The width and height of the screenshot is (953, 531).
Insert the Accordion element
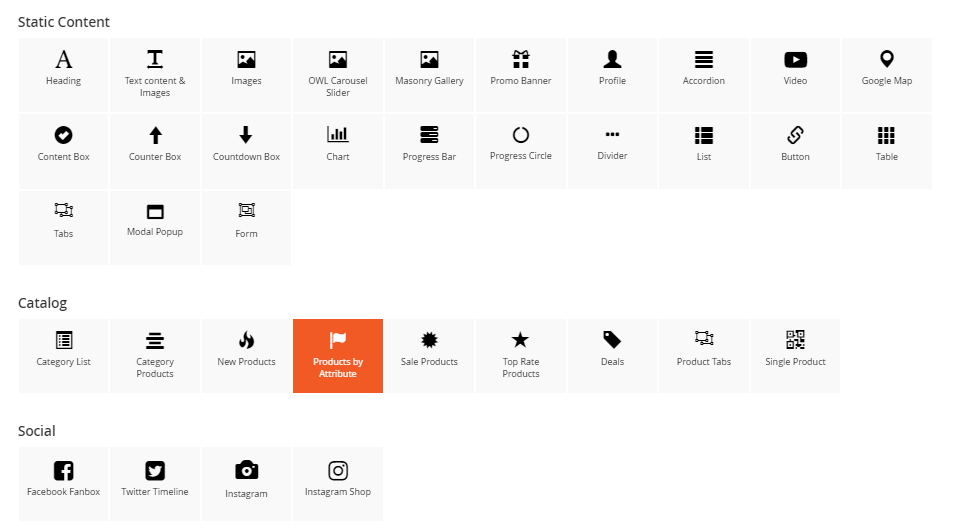pyautogui.click(x=703, y=68)
